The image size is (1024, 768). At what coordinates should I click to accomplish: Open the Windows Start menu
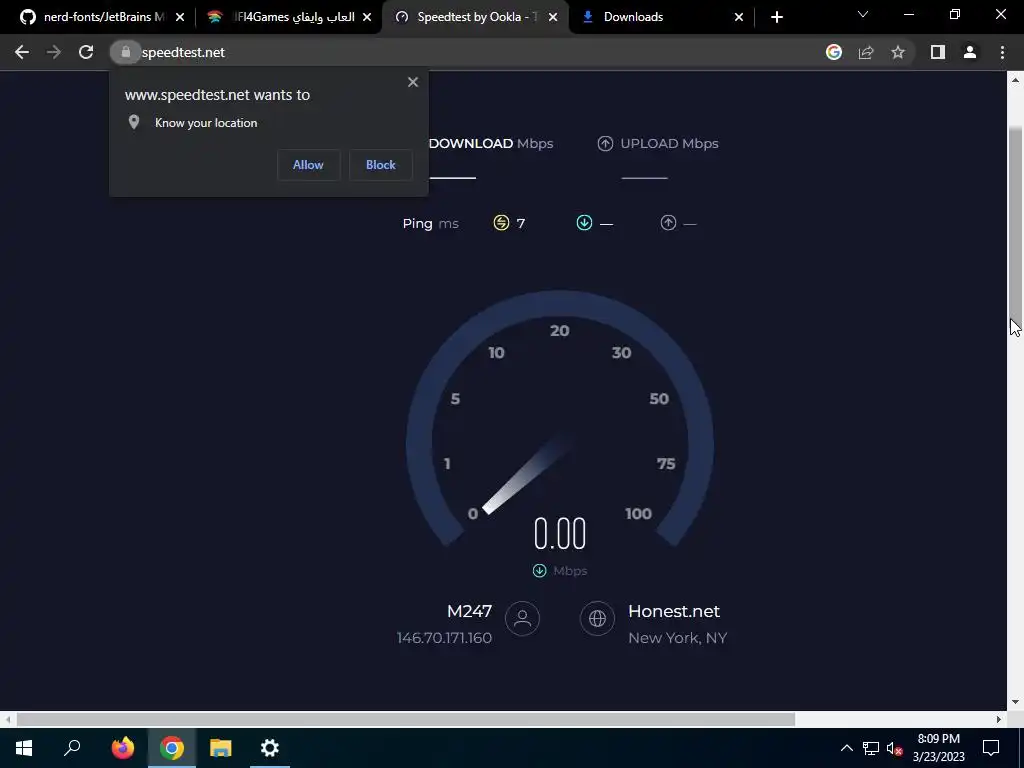pyautogui.click(x=24, y=748)
